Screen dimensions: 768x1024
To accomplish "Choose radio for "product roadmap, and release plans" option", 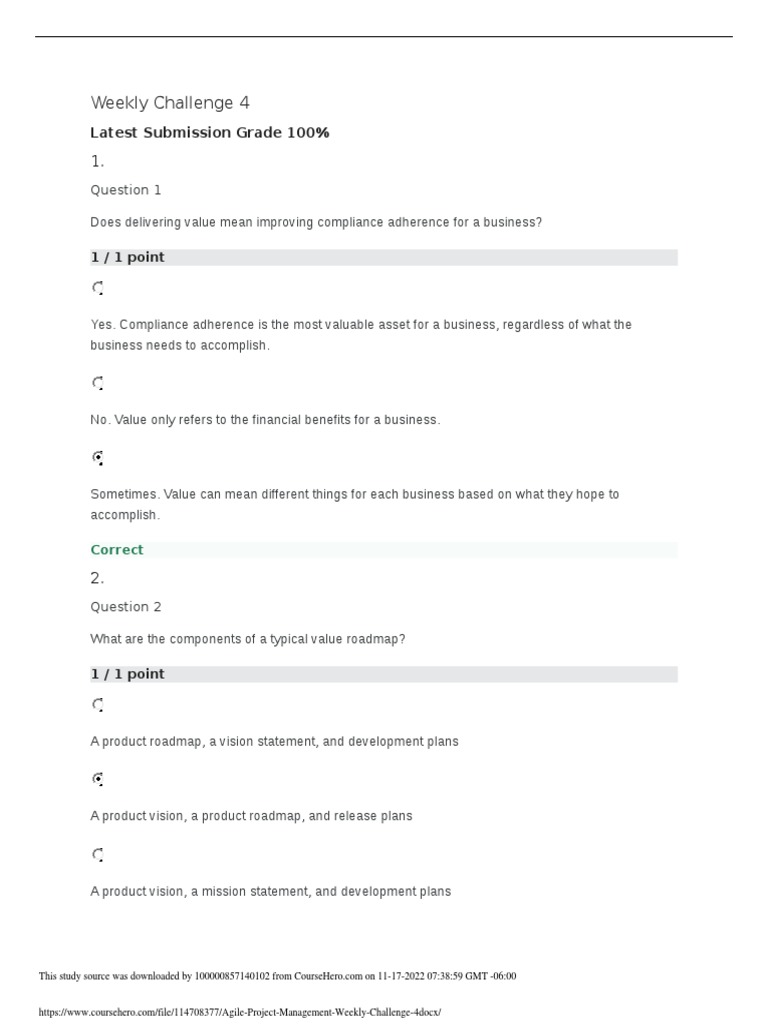I will [98, 778].
